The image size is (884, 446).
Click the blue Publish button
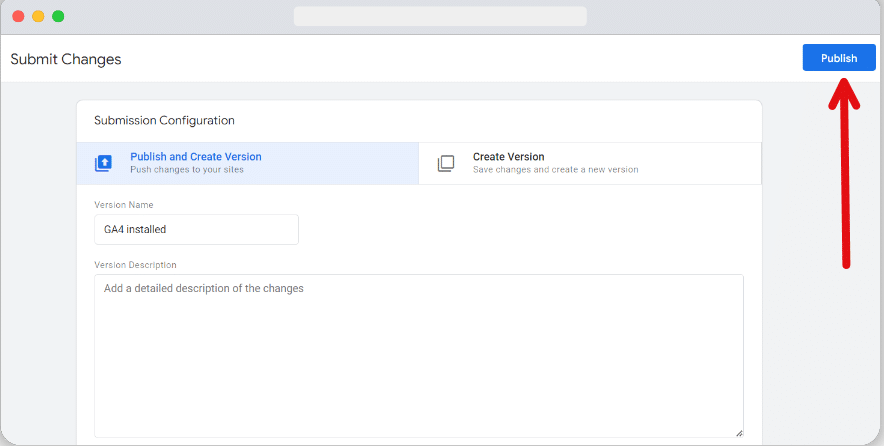839,58
